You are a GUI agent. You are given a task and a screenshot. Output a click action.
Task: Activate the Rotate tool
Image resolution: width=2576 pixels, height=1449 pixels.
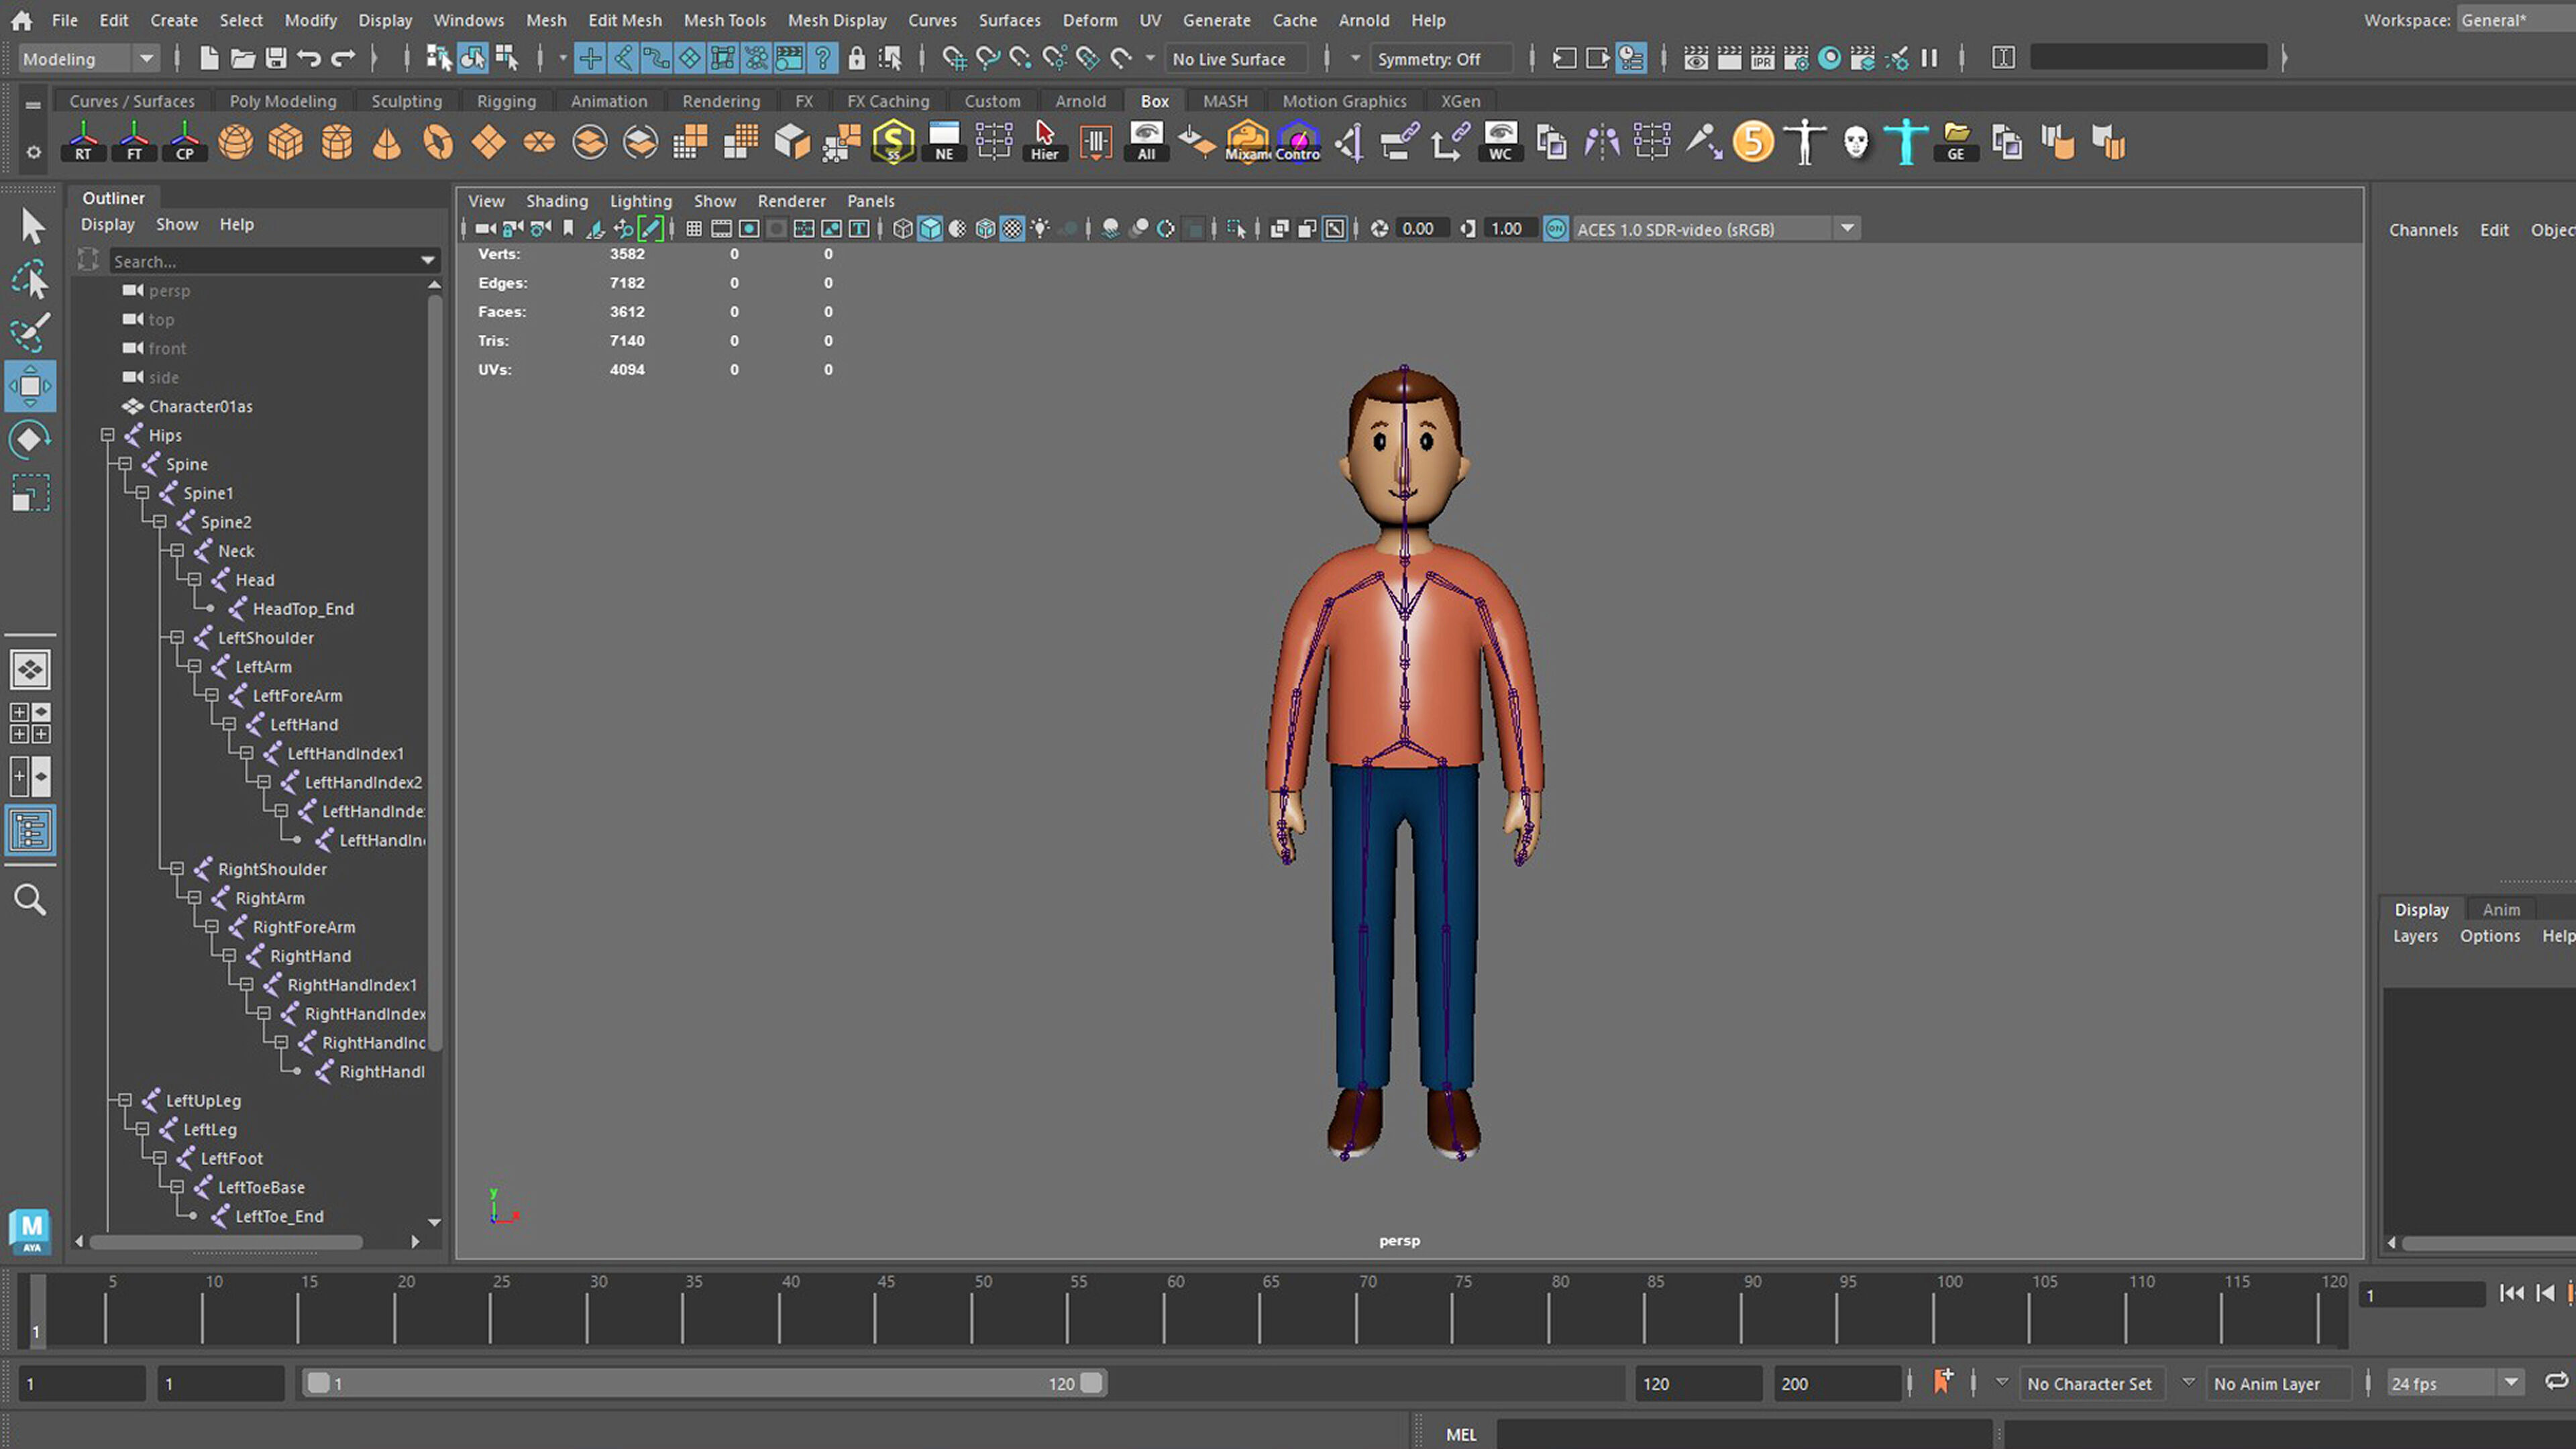[x=30, y=439]
